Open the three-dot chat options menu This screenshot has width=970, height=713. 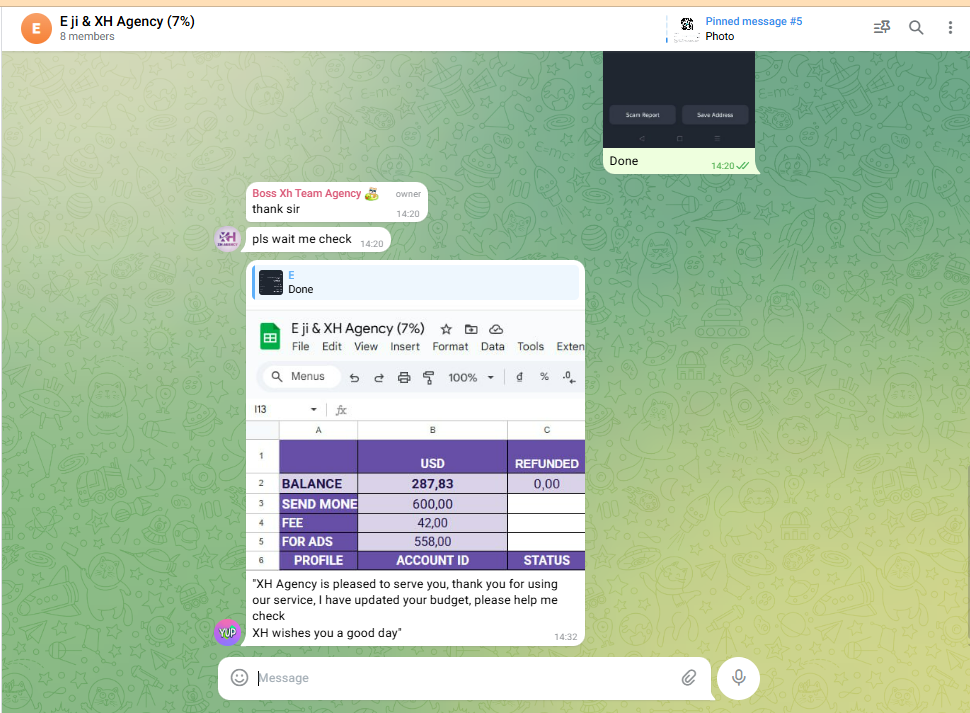(x=950, y=28)
